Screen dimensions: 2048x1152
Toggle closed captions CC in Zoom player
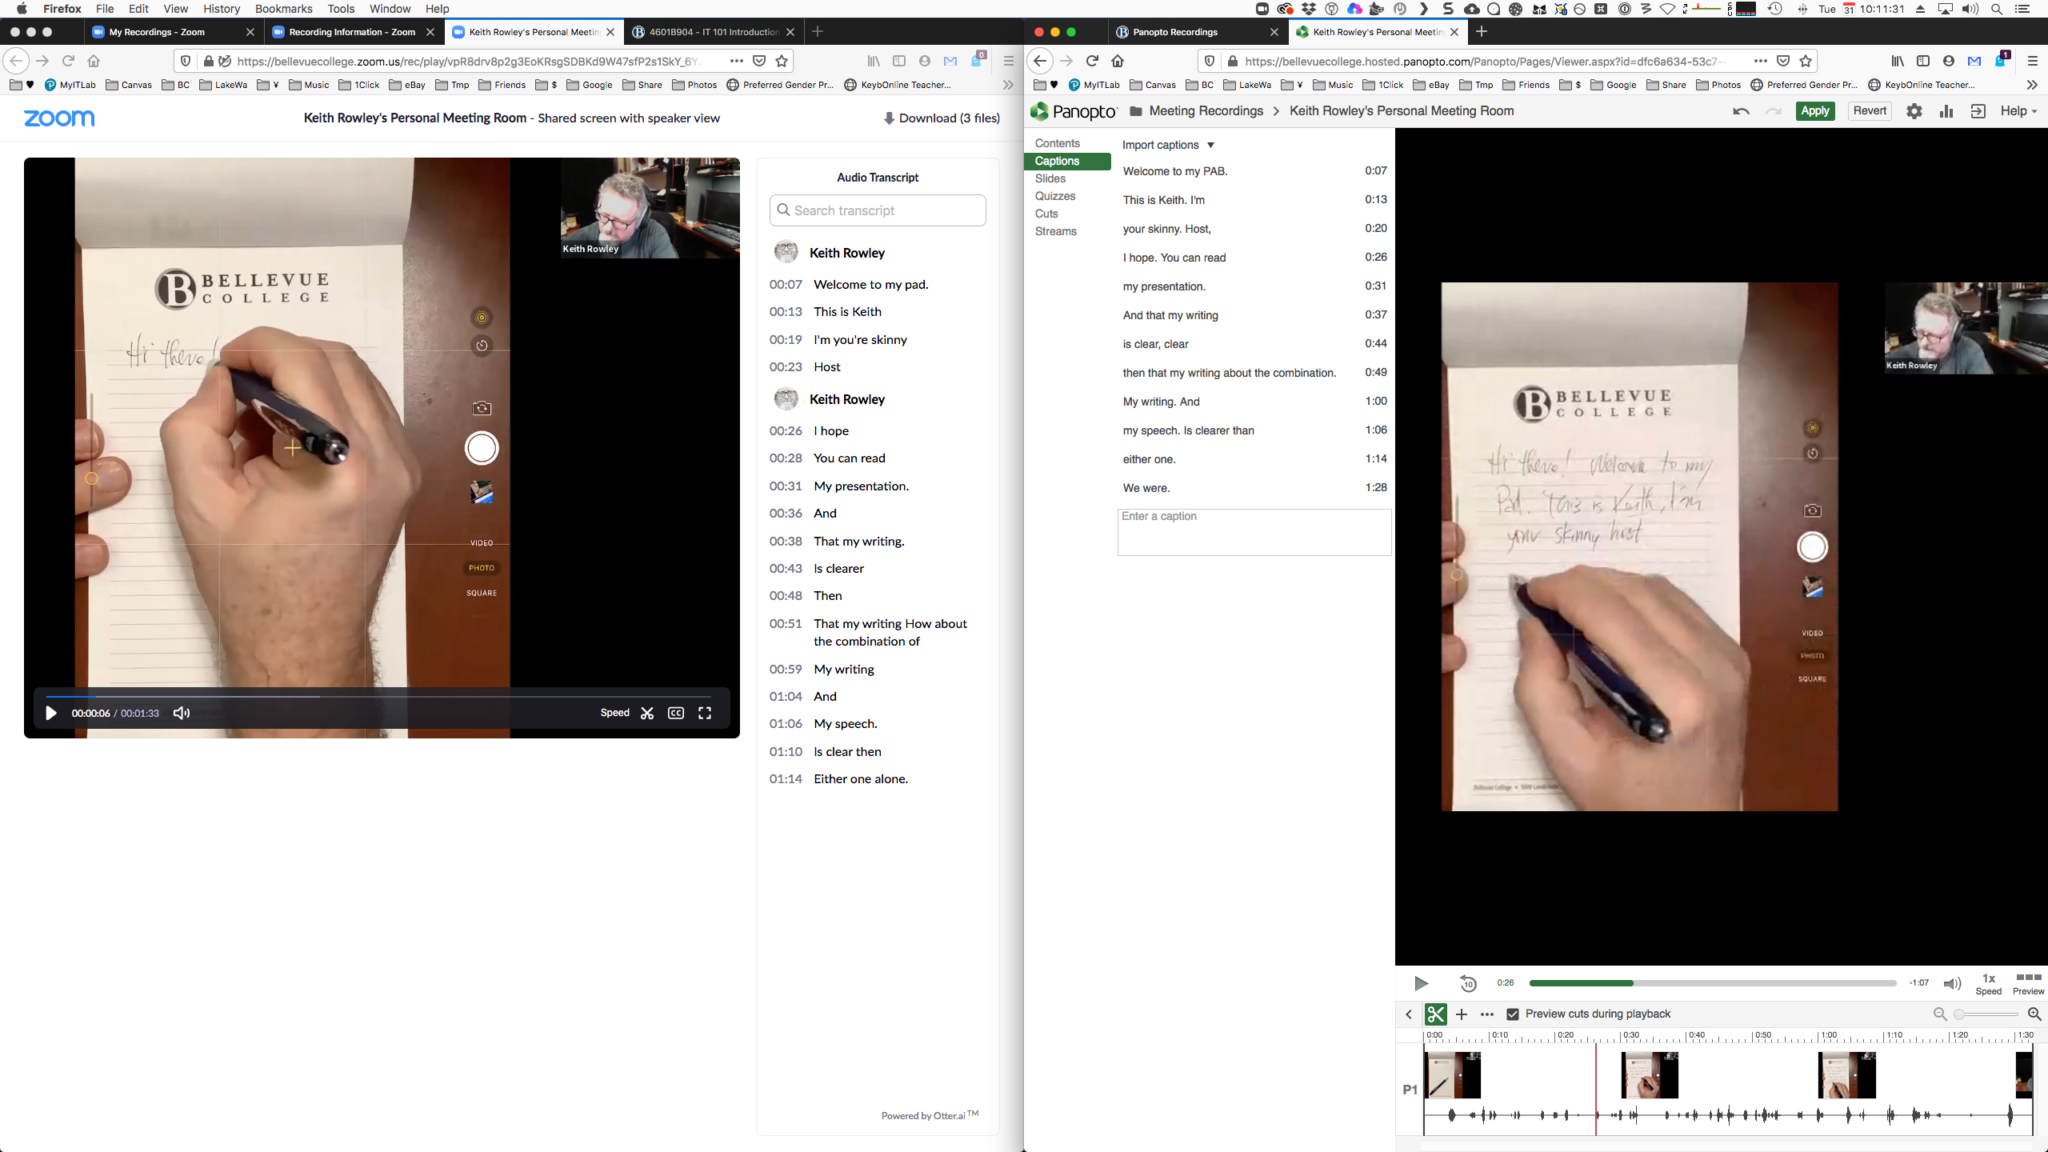pyautogui.click(x=676, y=713)
